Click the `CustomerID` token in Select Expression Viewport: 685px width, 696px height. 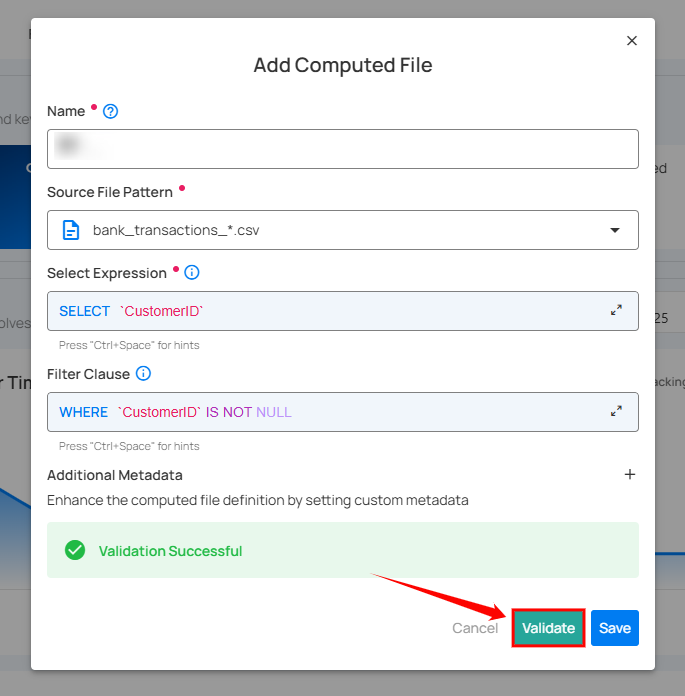(161, 311)
